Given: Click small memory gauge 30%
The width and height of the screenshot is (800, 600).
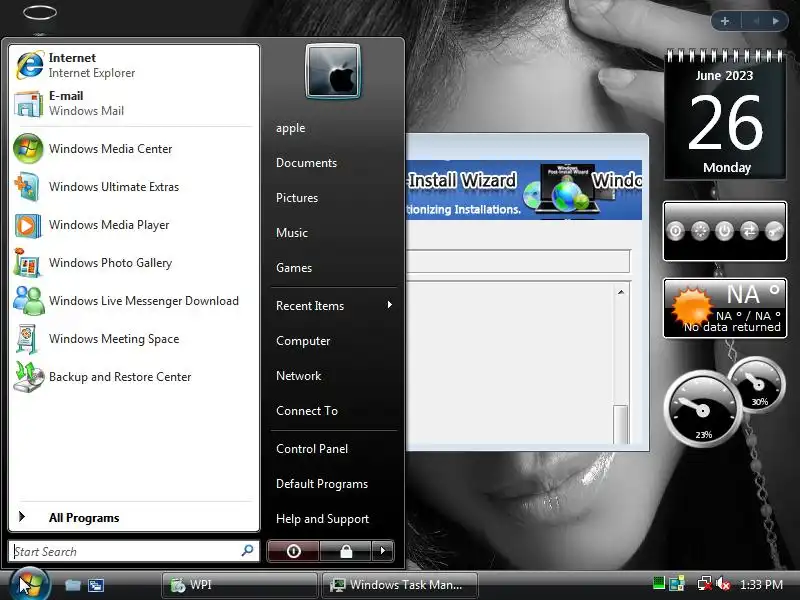Looking at the screenshot, I should click(759, 383).
